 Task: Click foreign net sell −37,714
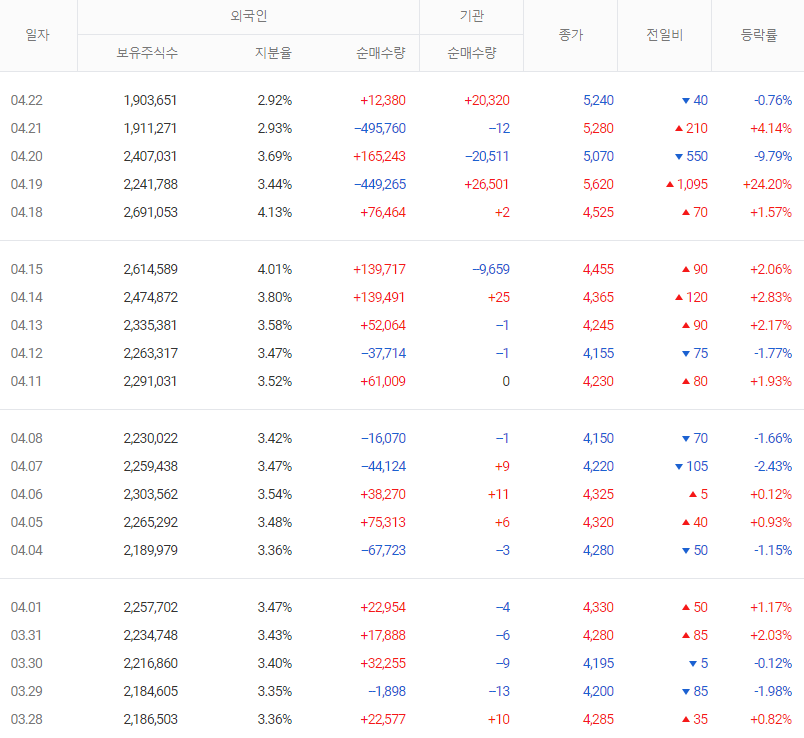coord(384,353)
